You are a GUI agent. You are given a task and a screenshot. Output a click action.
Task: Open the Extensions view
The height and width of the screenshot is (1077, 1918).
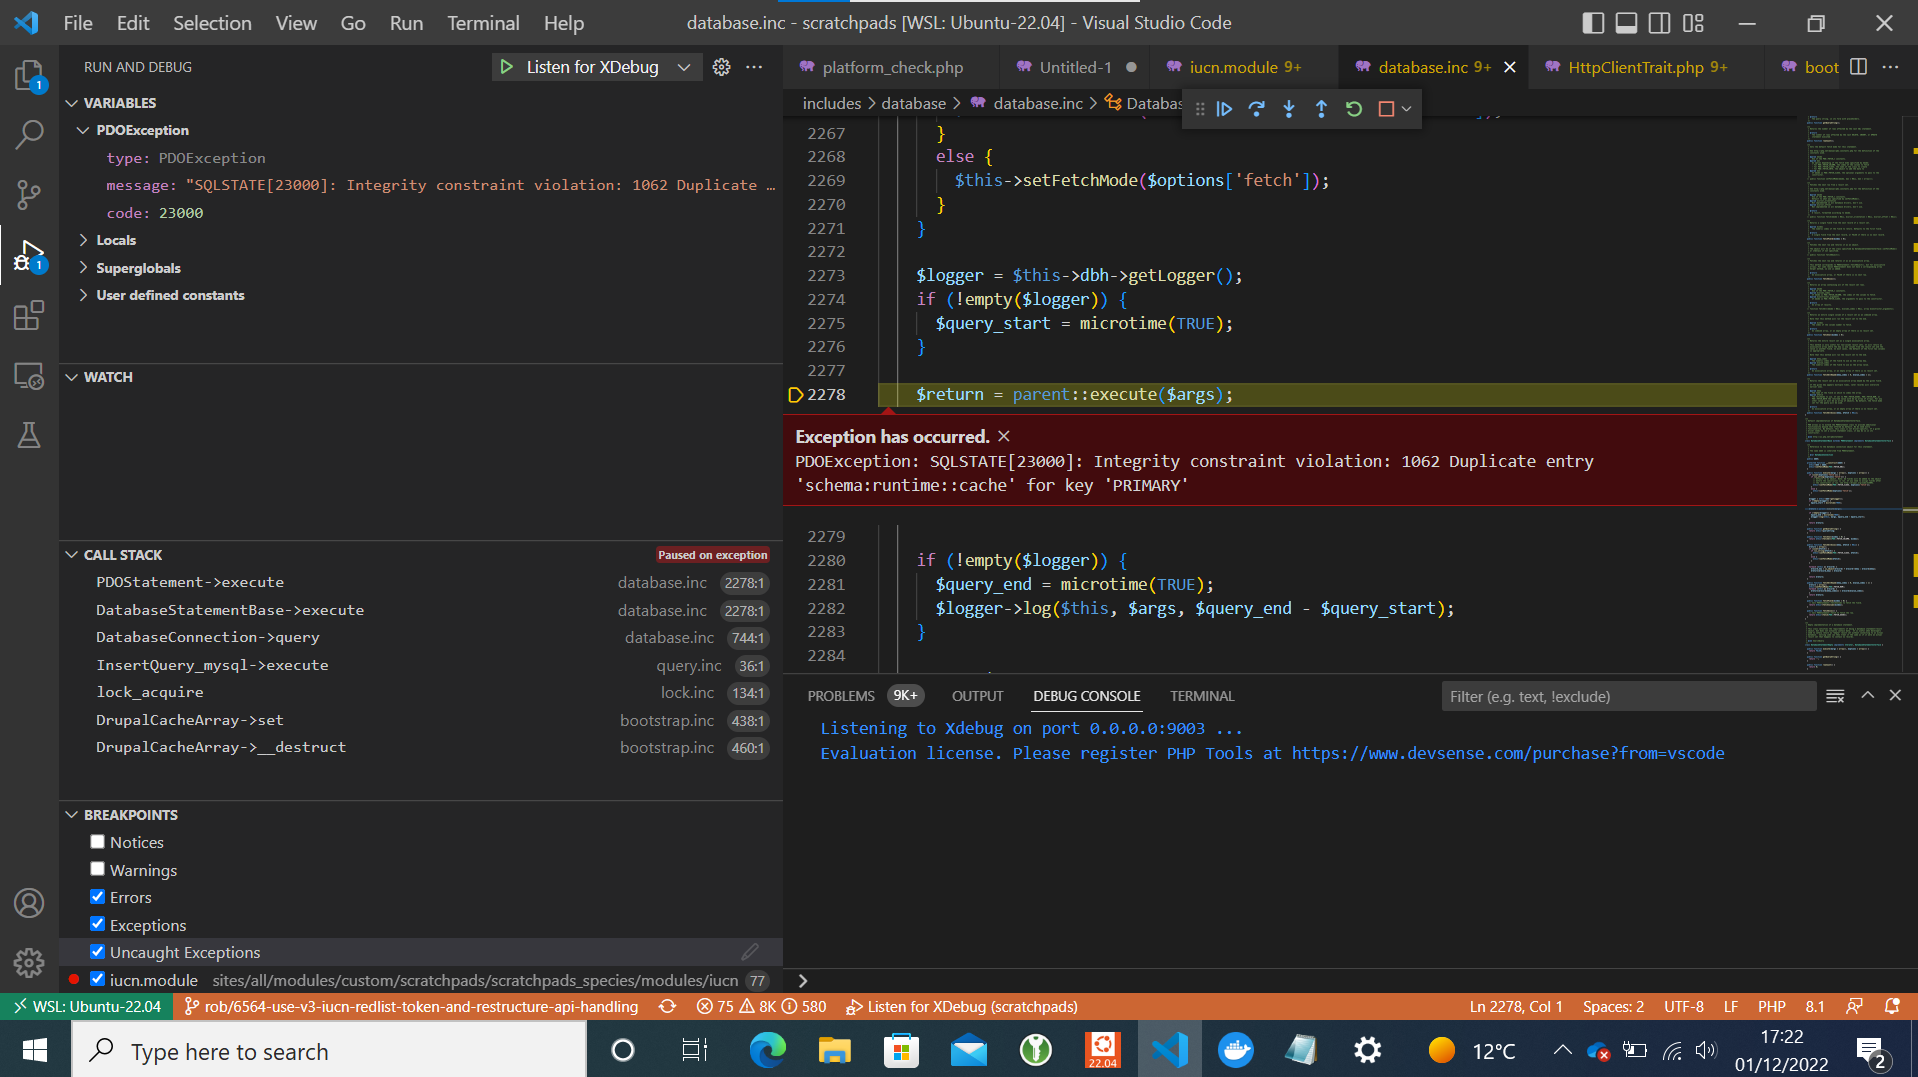point(29,315)
